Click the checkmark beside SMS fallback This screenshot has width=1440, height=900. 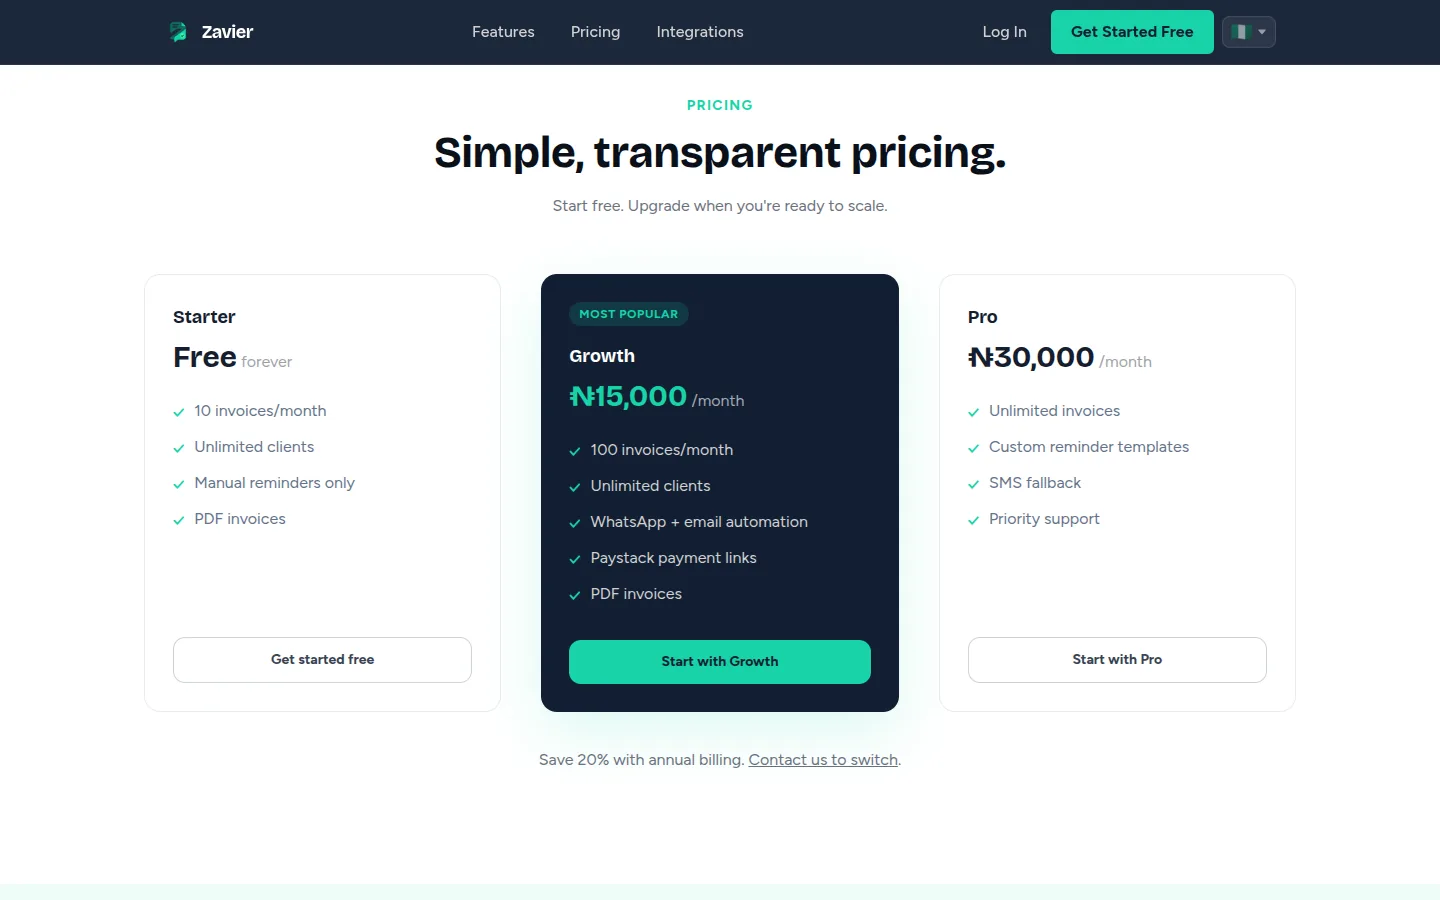(974, 484)
